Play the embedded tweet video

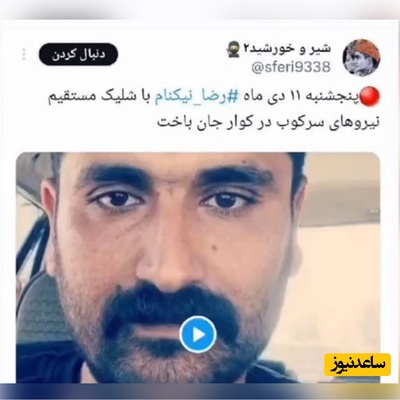pyautogui.click(x=198, y=334)
